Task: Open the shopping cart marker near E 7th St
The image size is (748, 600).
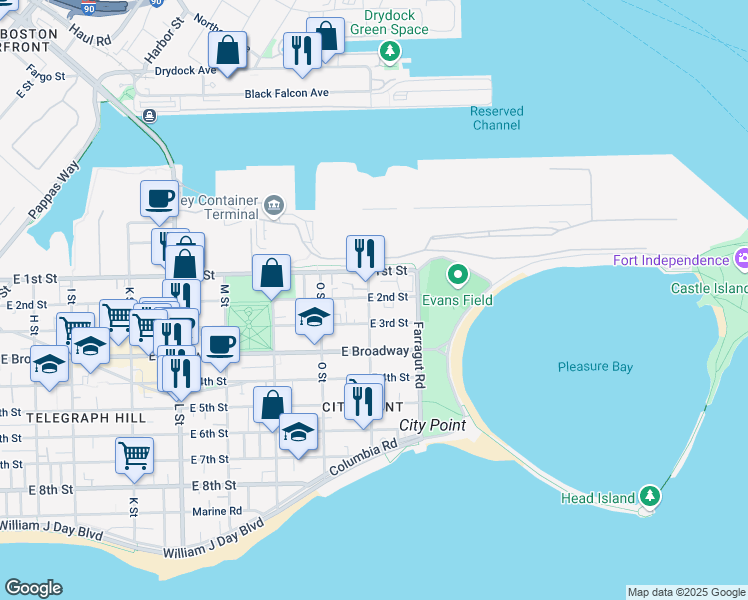Action: point(134,455)
